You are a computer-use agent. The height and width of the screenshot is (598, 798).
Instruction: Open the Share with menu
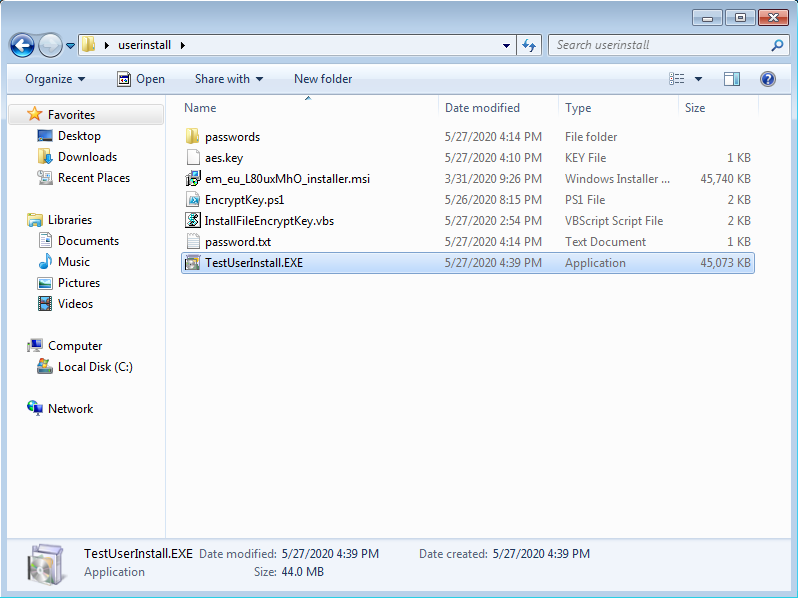(229, 79)
